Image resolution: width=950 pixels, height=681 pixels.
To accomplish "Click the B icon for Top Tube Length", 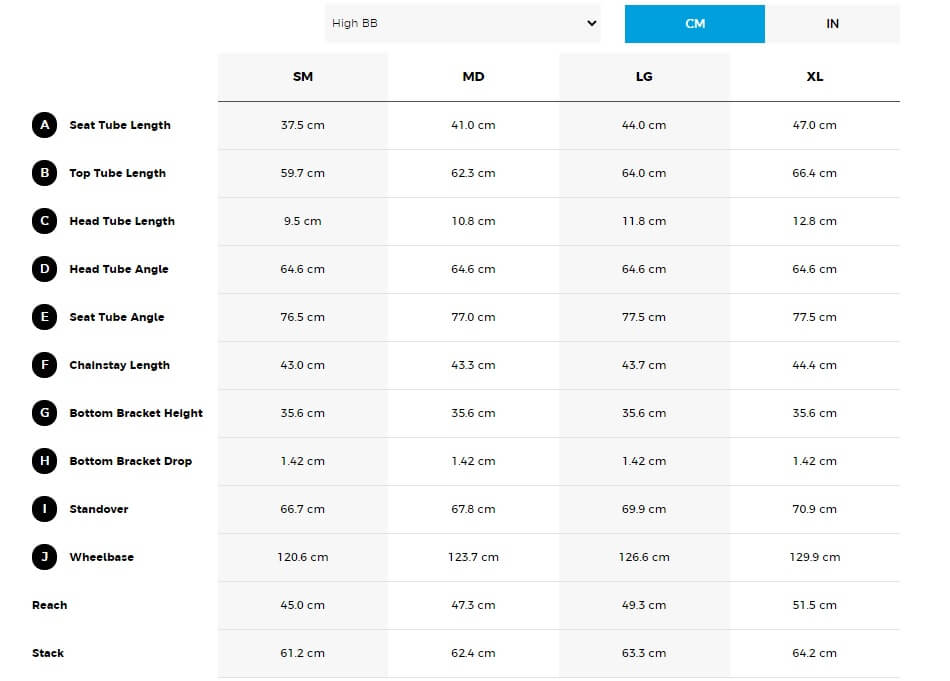I will tap(44, 173).
